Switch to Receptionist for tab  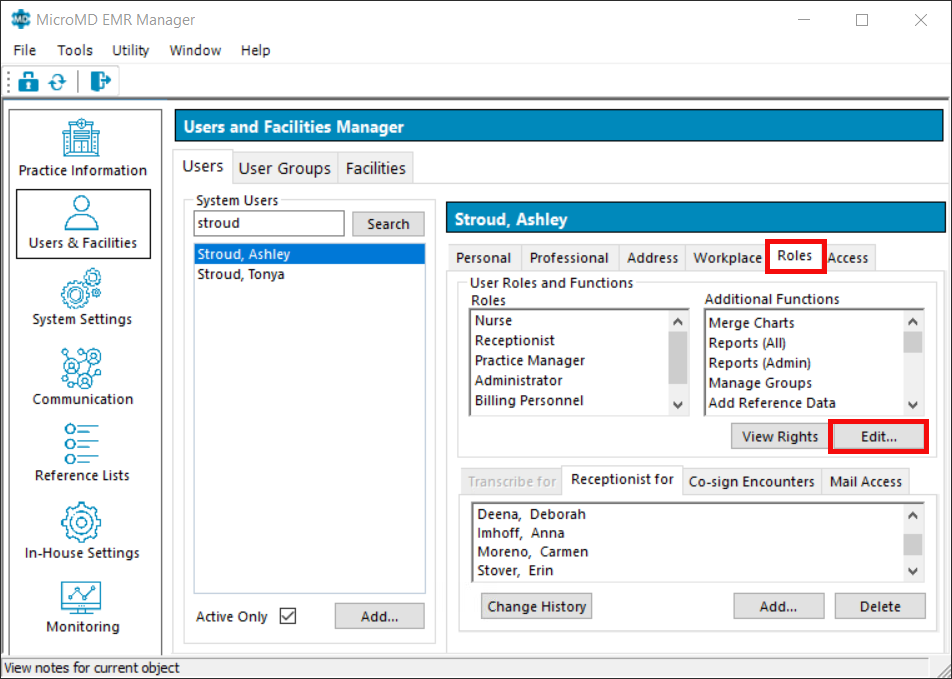[622, 480]
